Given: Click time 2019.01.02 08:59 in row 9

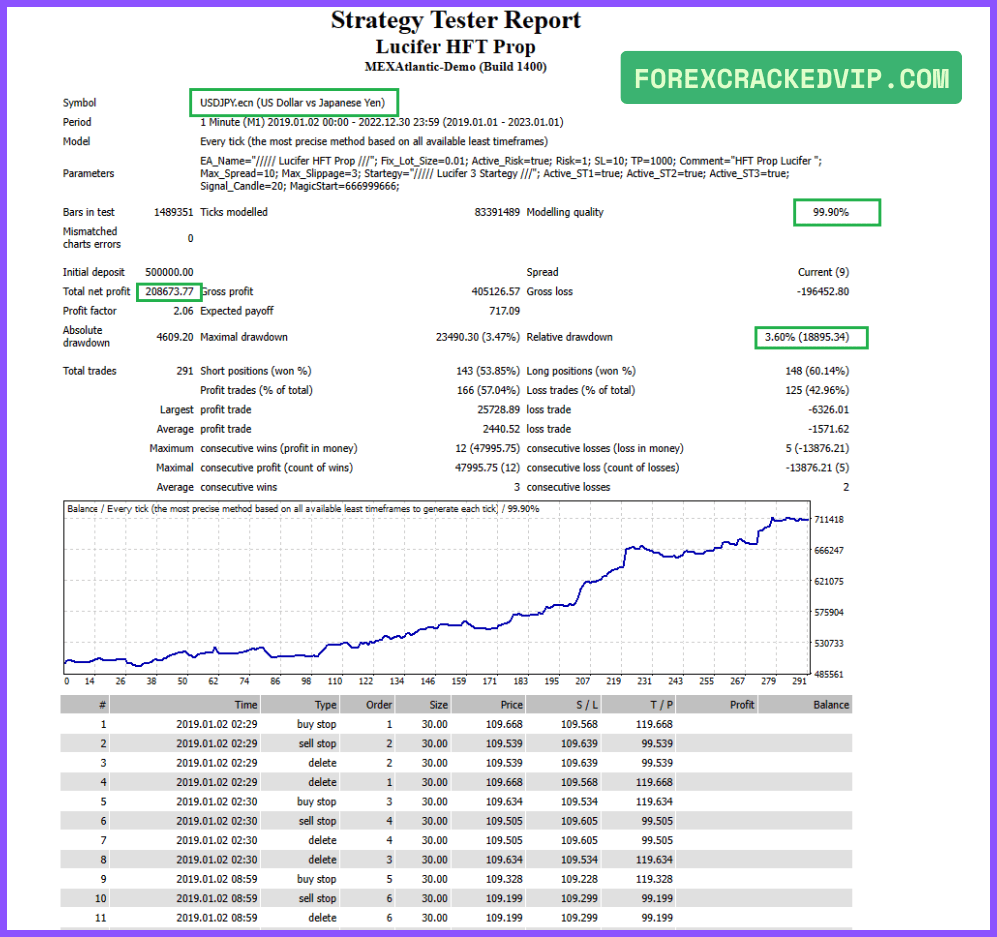Looking at the screenshot, I should pyautogui.click(x=217, y=880).
